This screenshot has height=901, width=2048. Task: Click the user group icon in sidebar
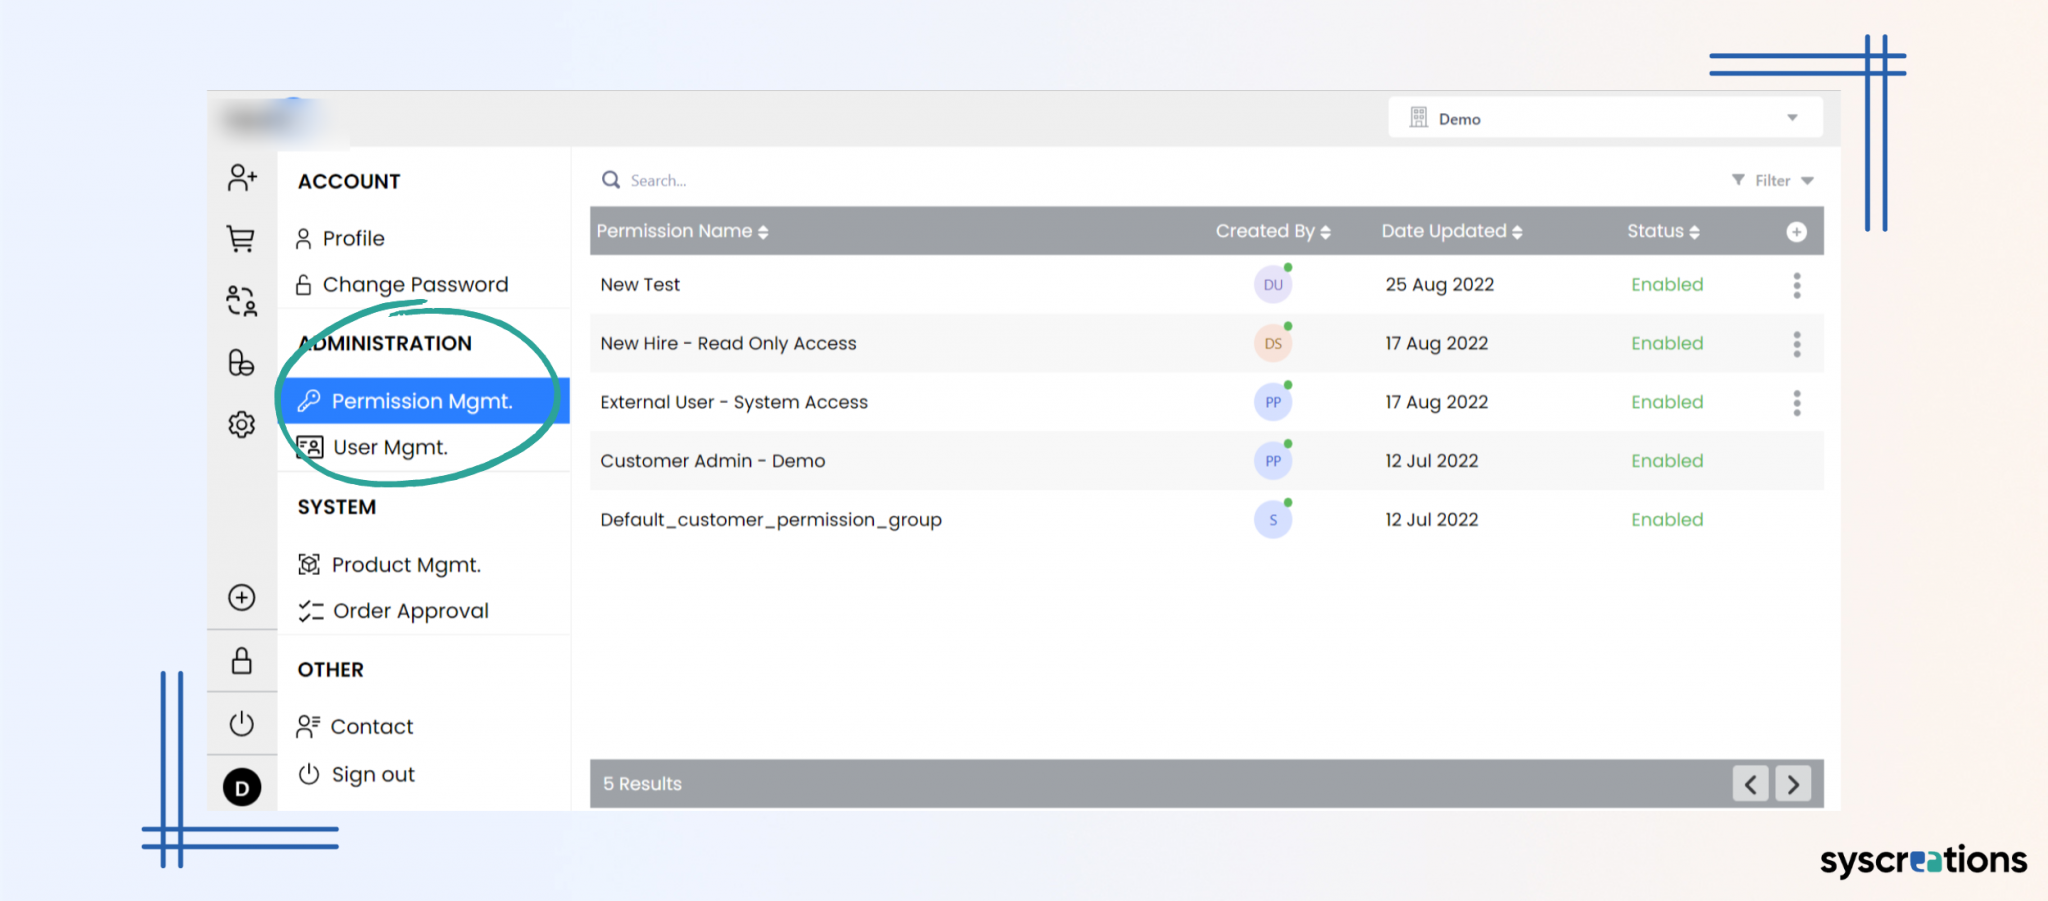(241, 300)
